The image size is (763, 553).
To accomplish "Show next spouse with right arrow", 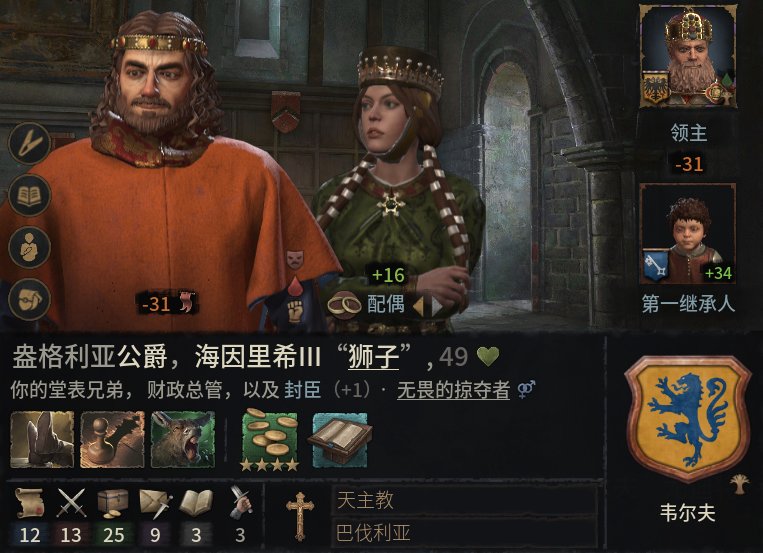I will pyautogui.click(x=437, y=306).
